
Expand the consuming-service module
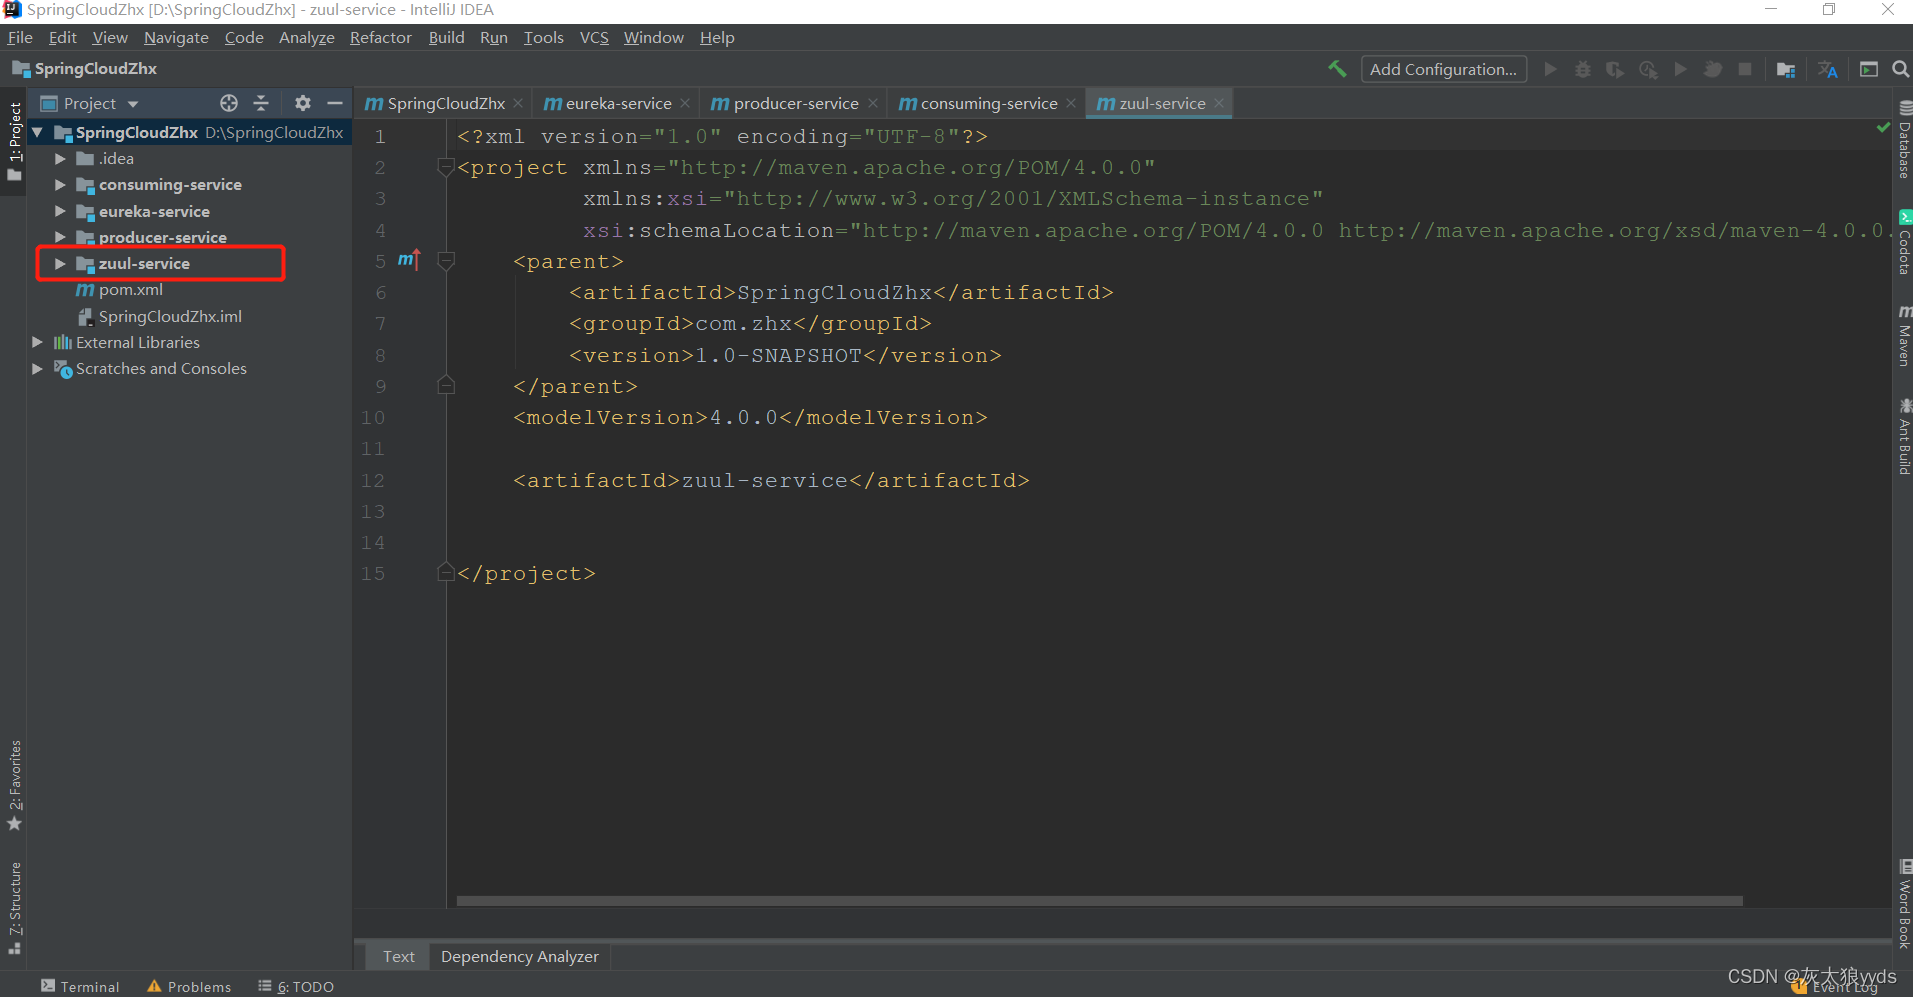click(60, 184)
